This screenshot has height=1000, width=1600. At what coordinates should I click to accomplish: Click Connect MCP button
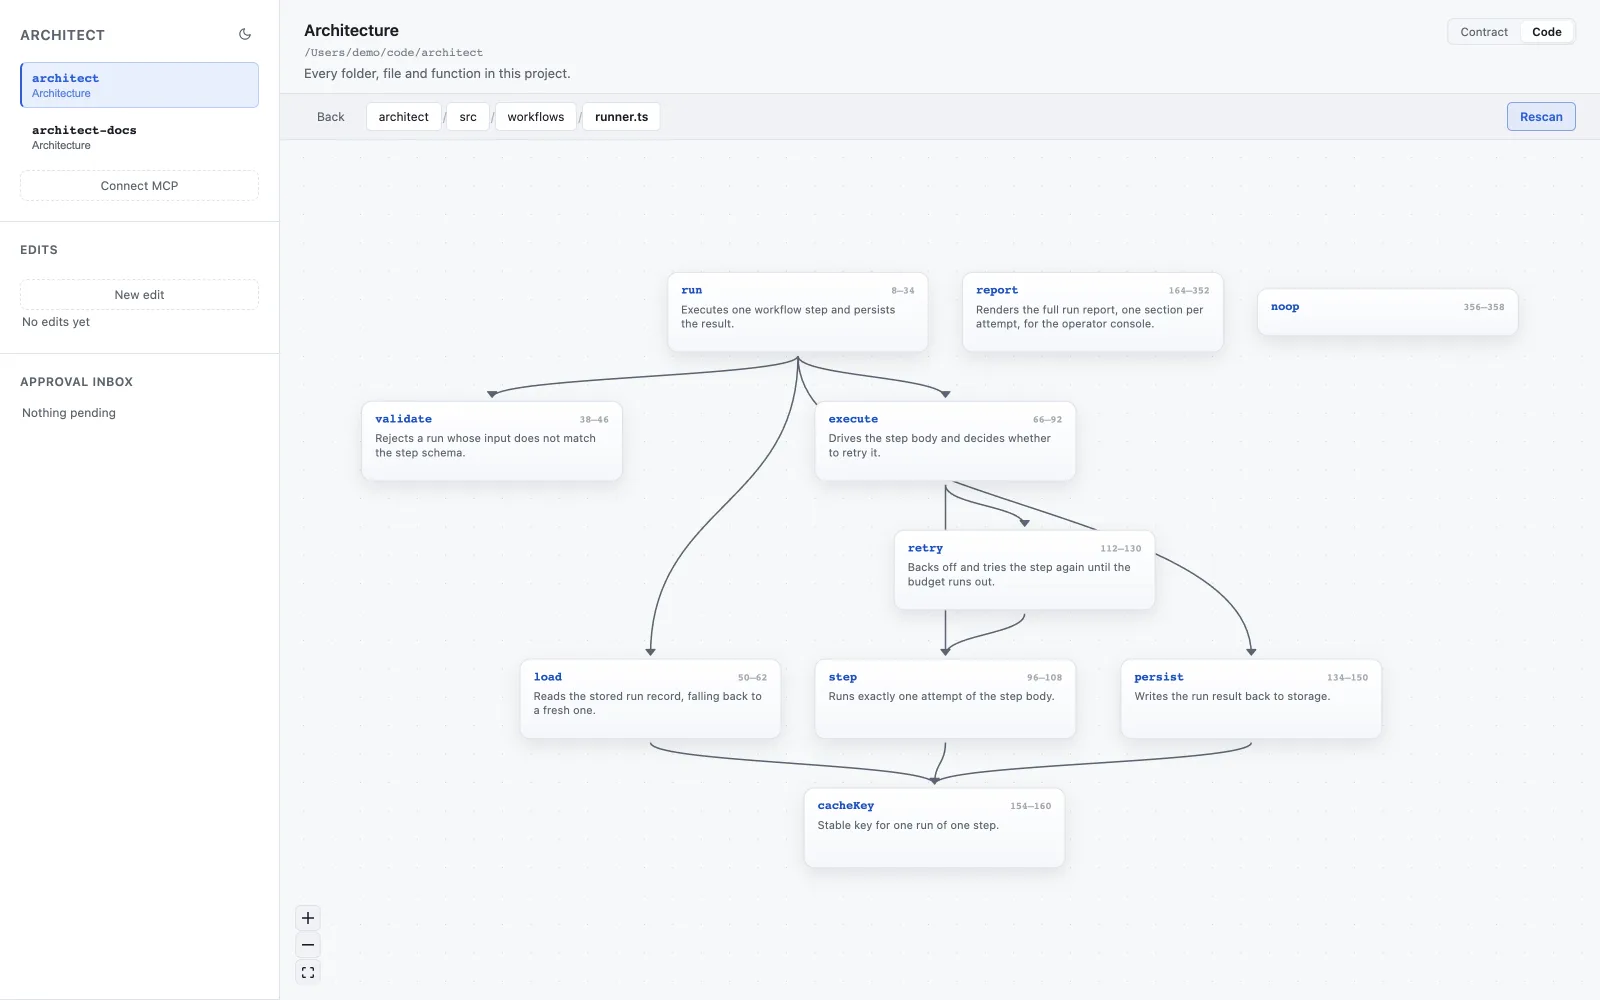pos(139,186)
